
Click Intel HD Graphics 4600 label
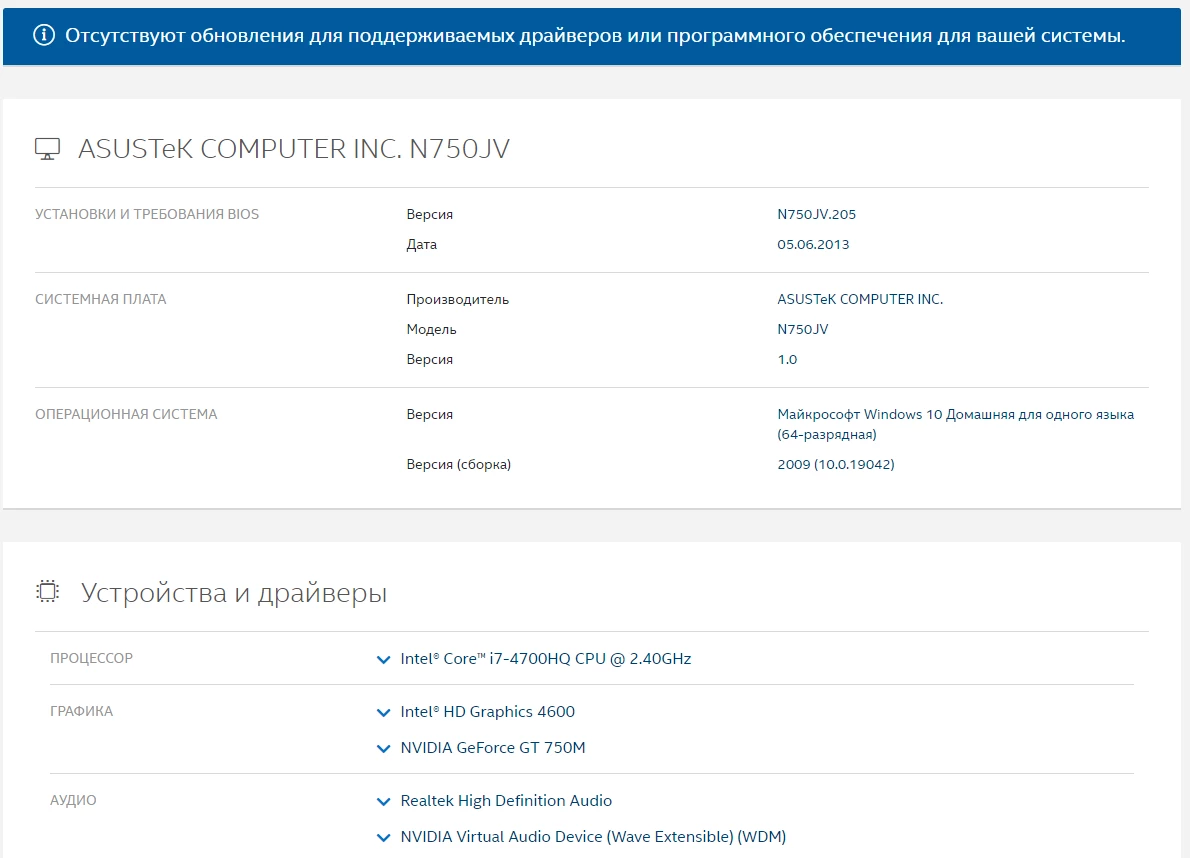pyautogui.click(x=487, y=712)
